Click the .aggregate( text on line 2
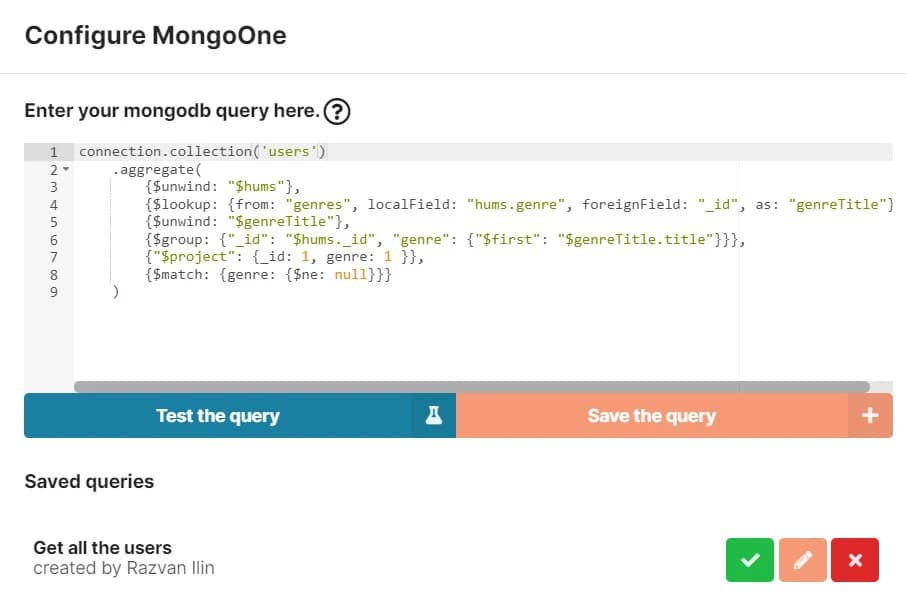The width and height of the screenshot is (907, 591). click(157, 169)
